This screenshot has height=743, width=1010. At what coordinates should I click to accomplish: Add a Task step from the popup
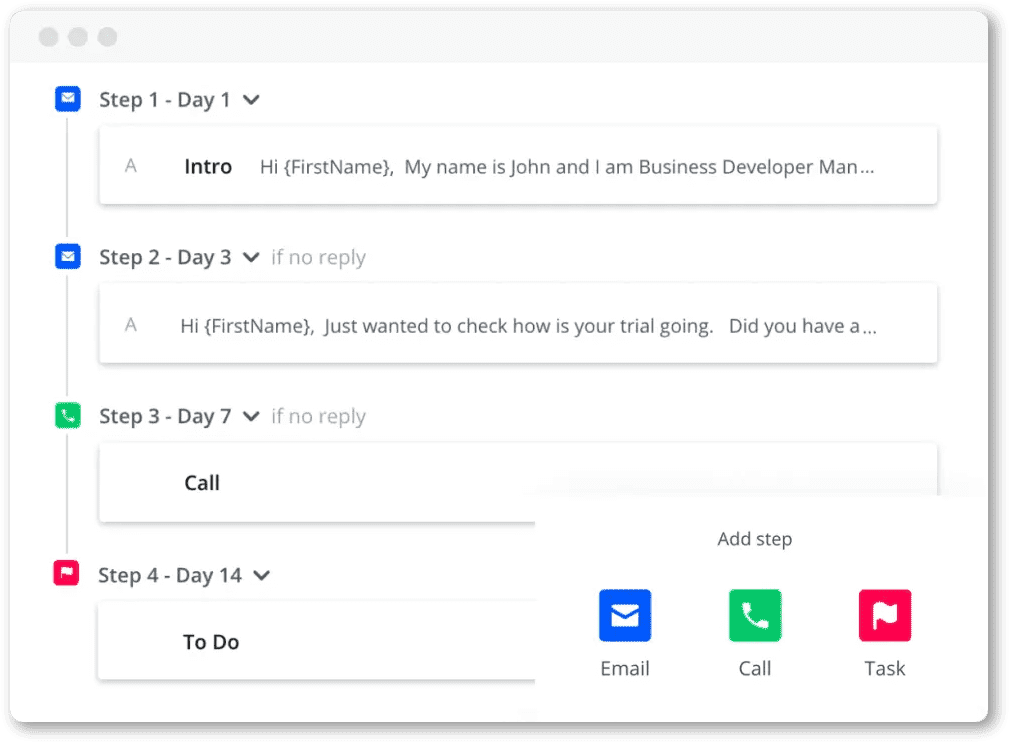click(885, 615)
